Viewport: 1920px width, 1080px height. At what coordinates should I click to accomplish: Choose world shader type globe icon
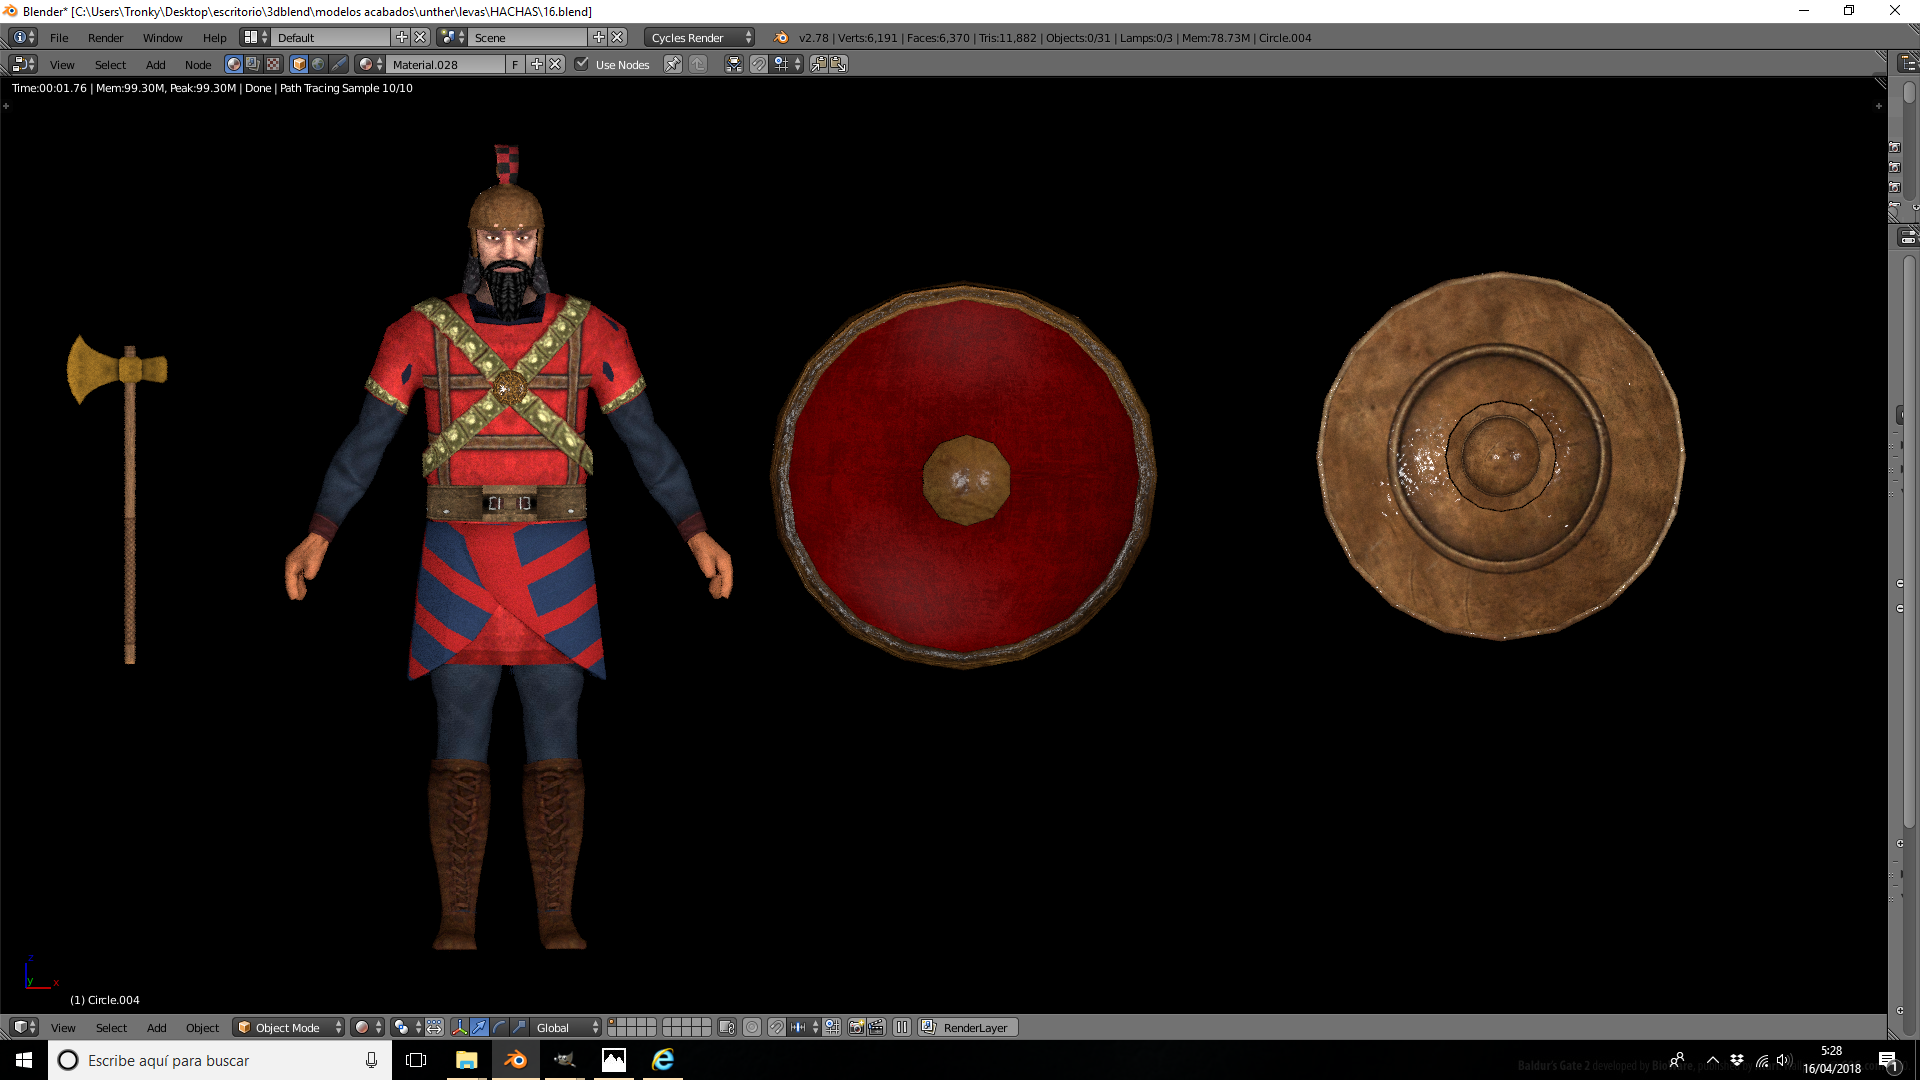pyautogui.click(x=318, y=64)
